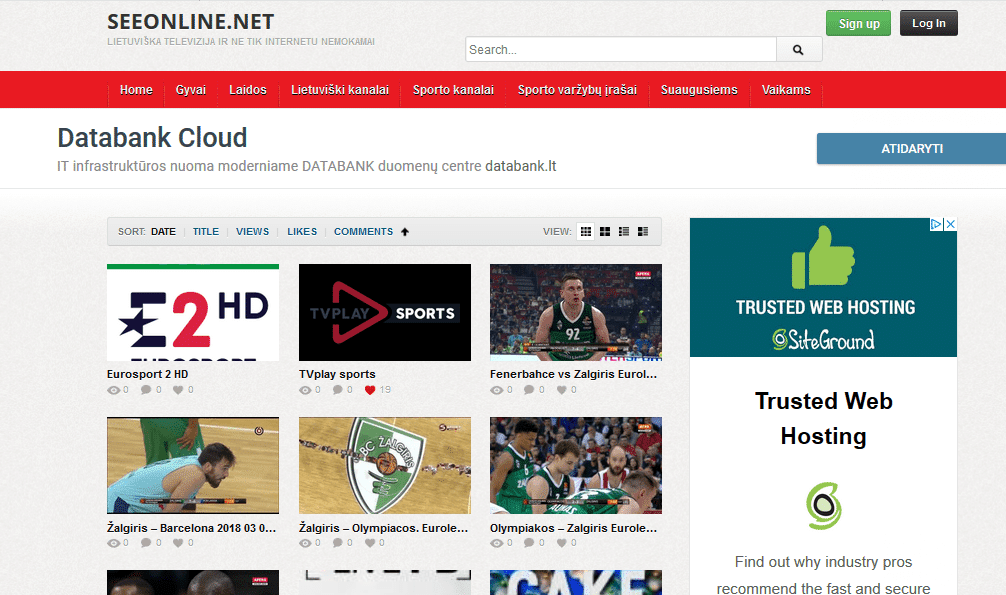The width and height of the screenshot is (1006, 595).
Task: Click the comment icon under Žalgiris – Barcelona
Action: (146, 543)
